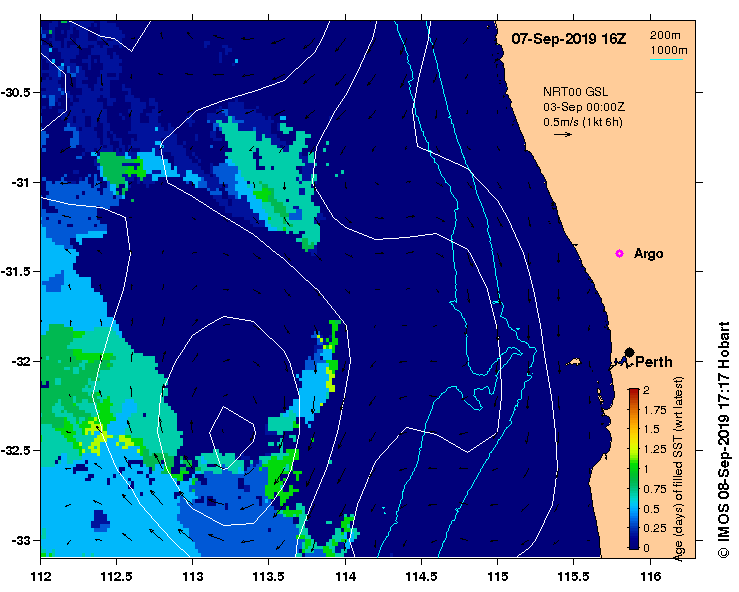Click the longitude label 112

[41, 576]
